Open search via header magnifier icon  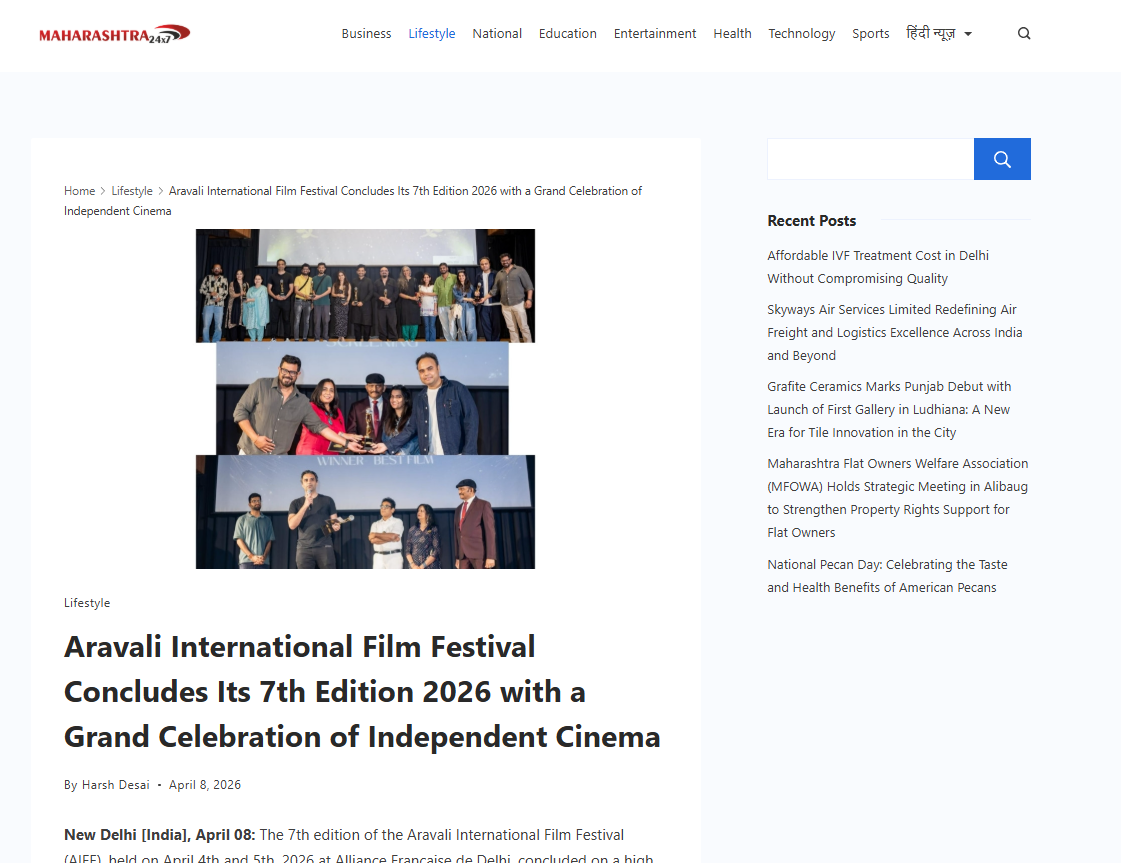coord(1024,34)
